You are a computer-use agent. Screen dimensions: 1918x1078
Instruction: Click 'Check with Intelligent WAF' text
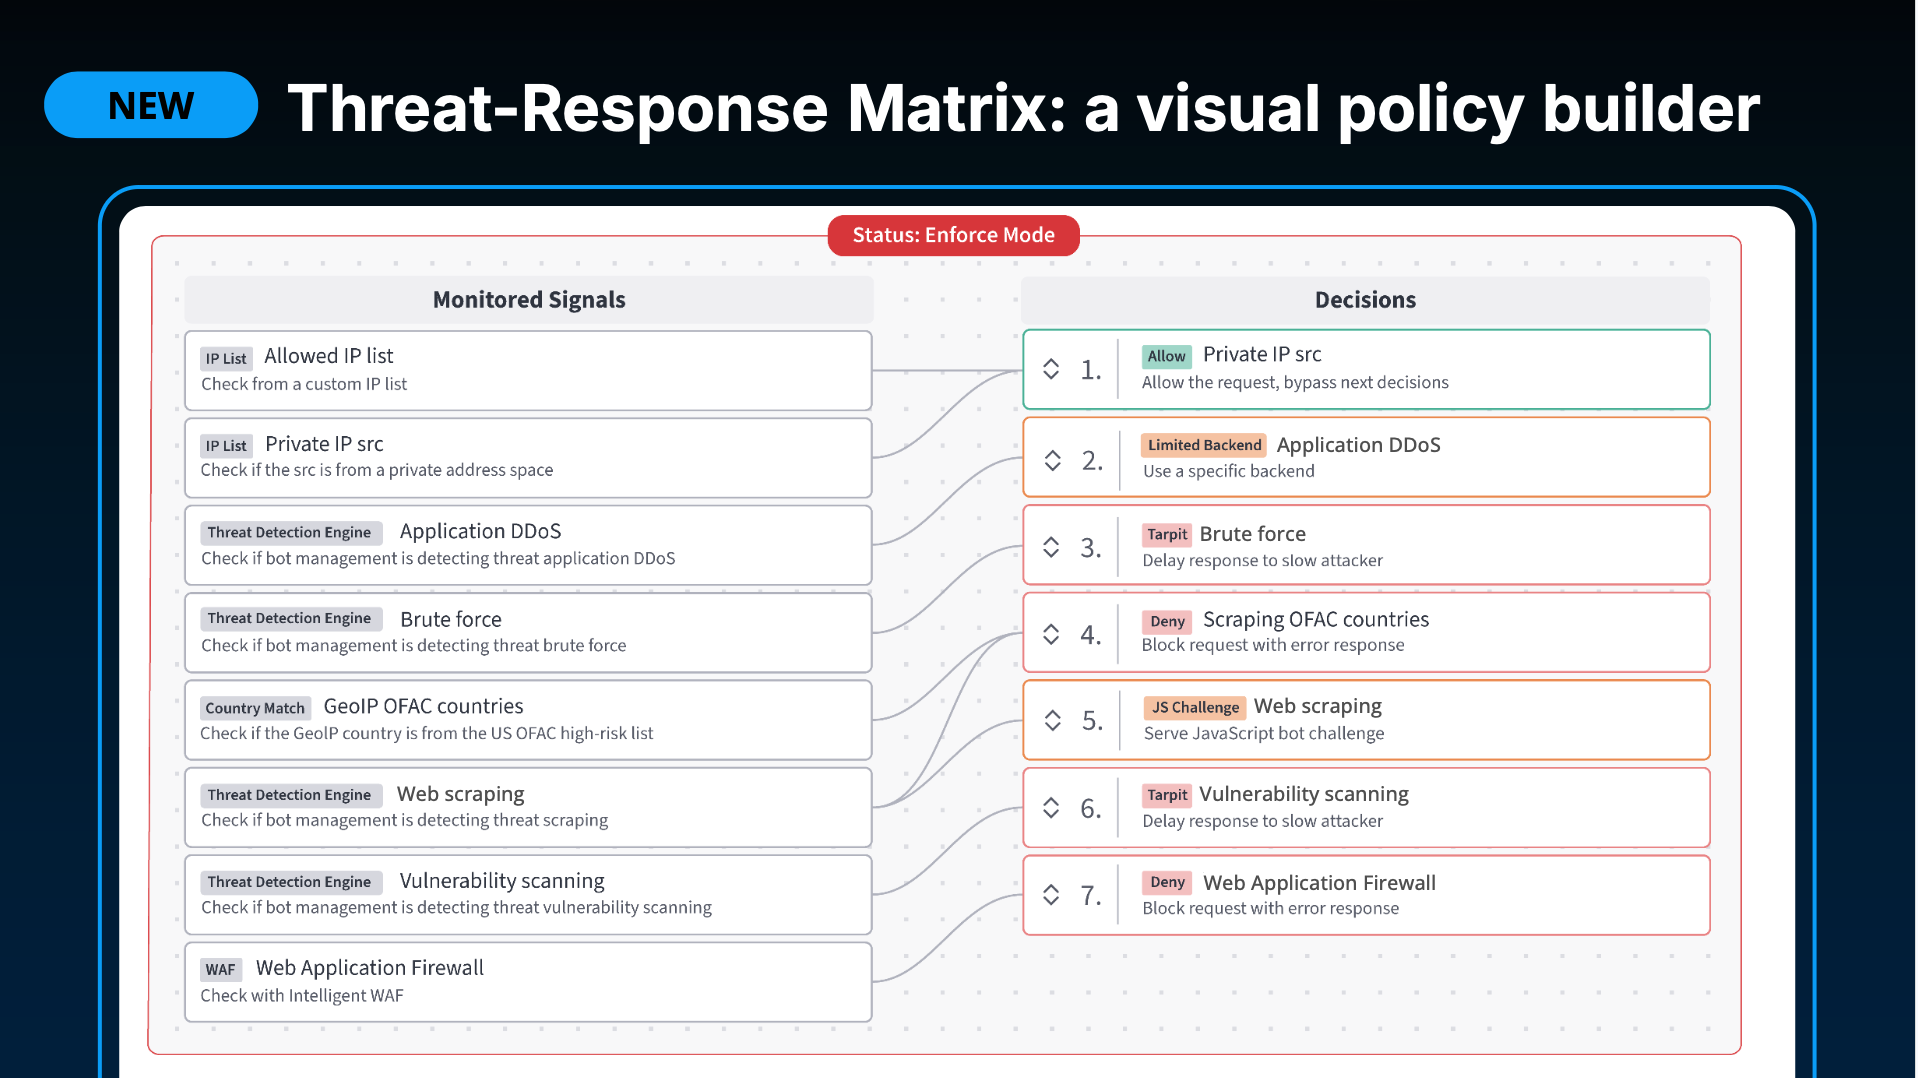[x=302, y=995]
